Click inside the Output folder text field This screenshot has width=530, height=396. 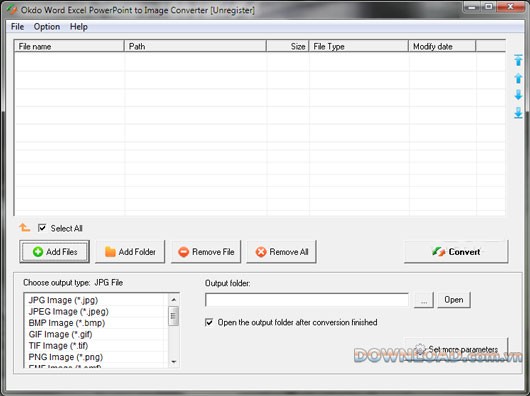point(307,300)
